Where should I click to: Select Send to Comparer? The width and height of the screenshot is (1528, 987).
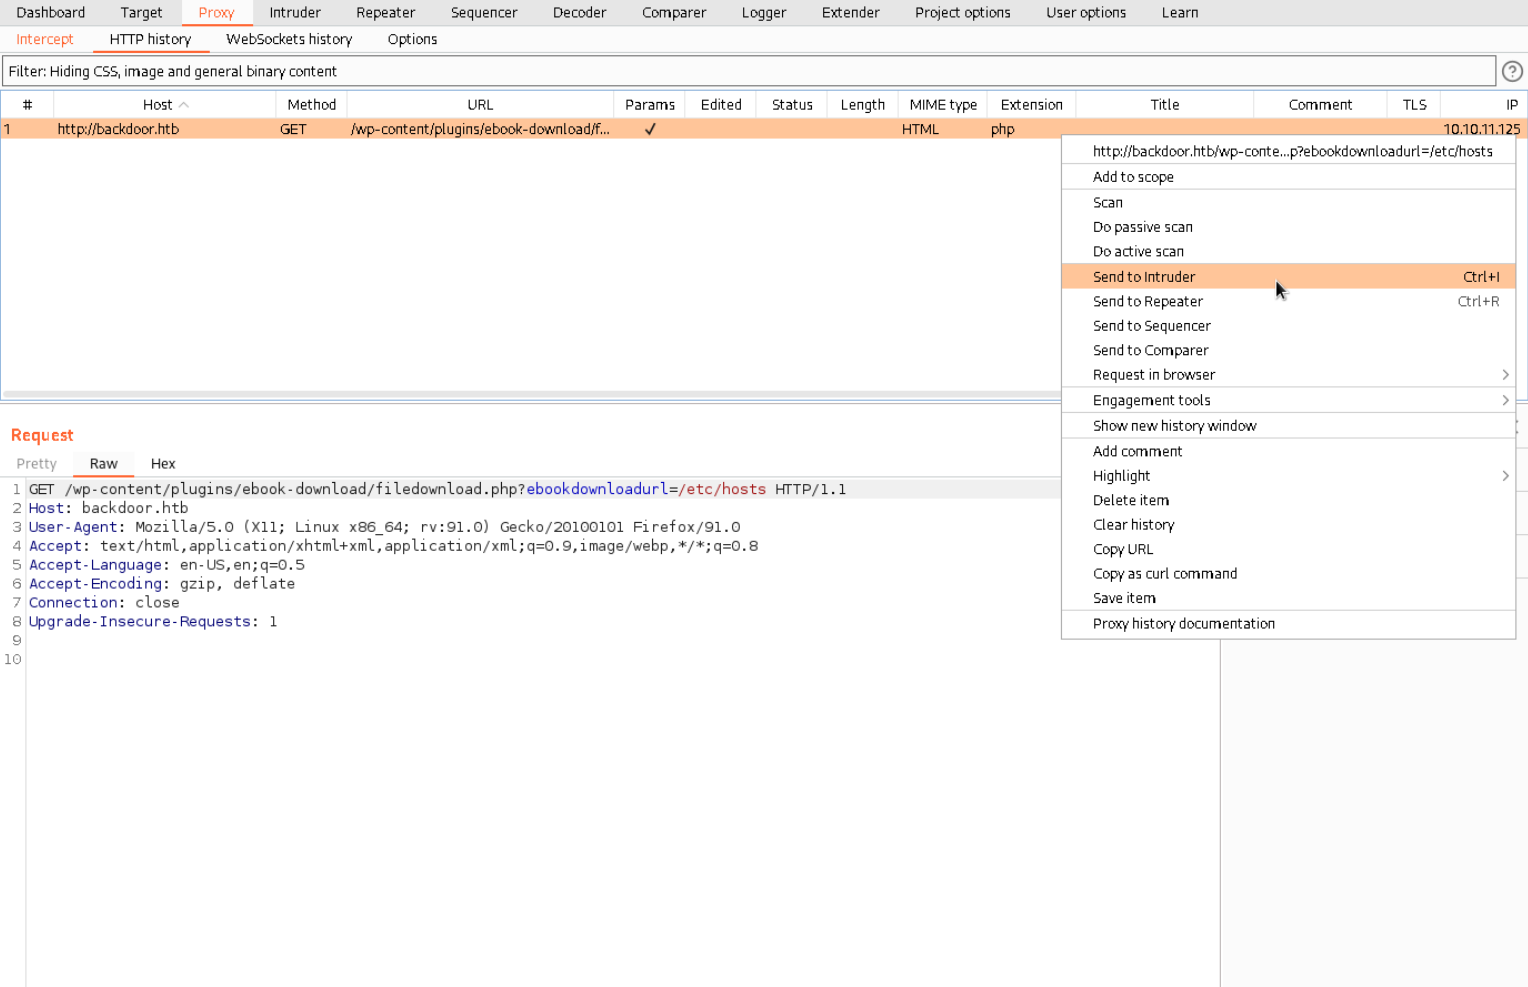coord(1288,350)
